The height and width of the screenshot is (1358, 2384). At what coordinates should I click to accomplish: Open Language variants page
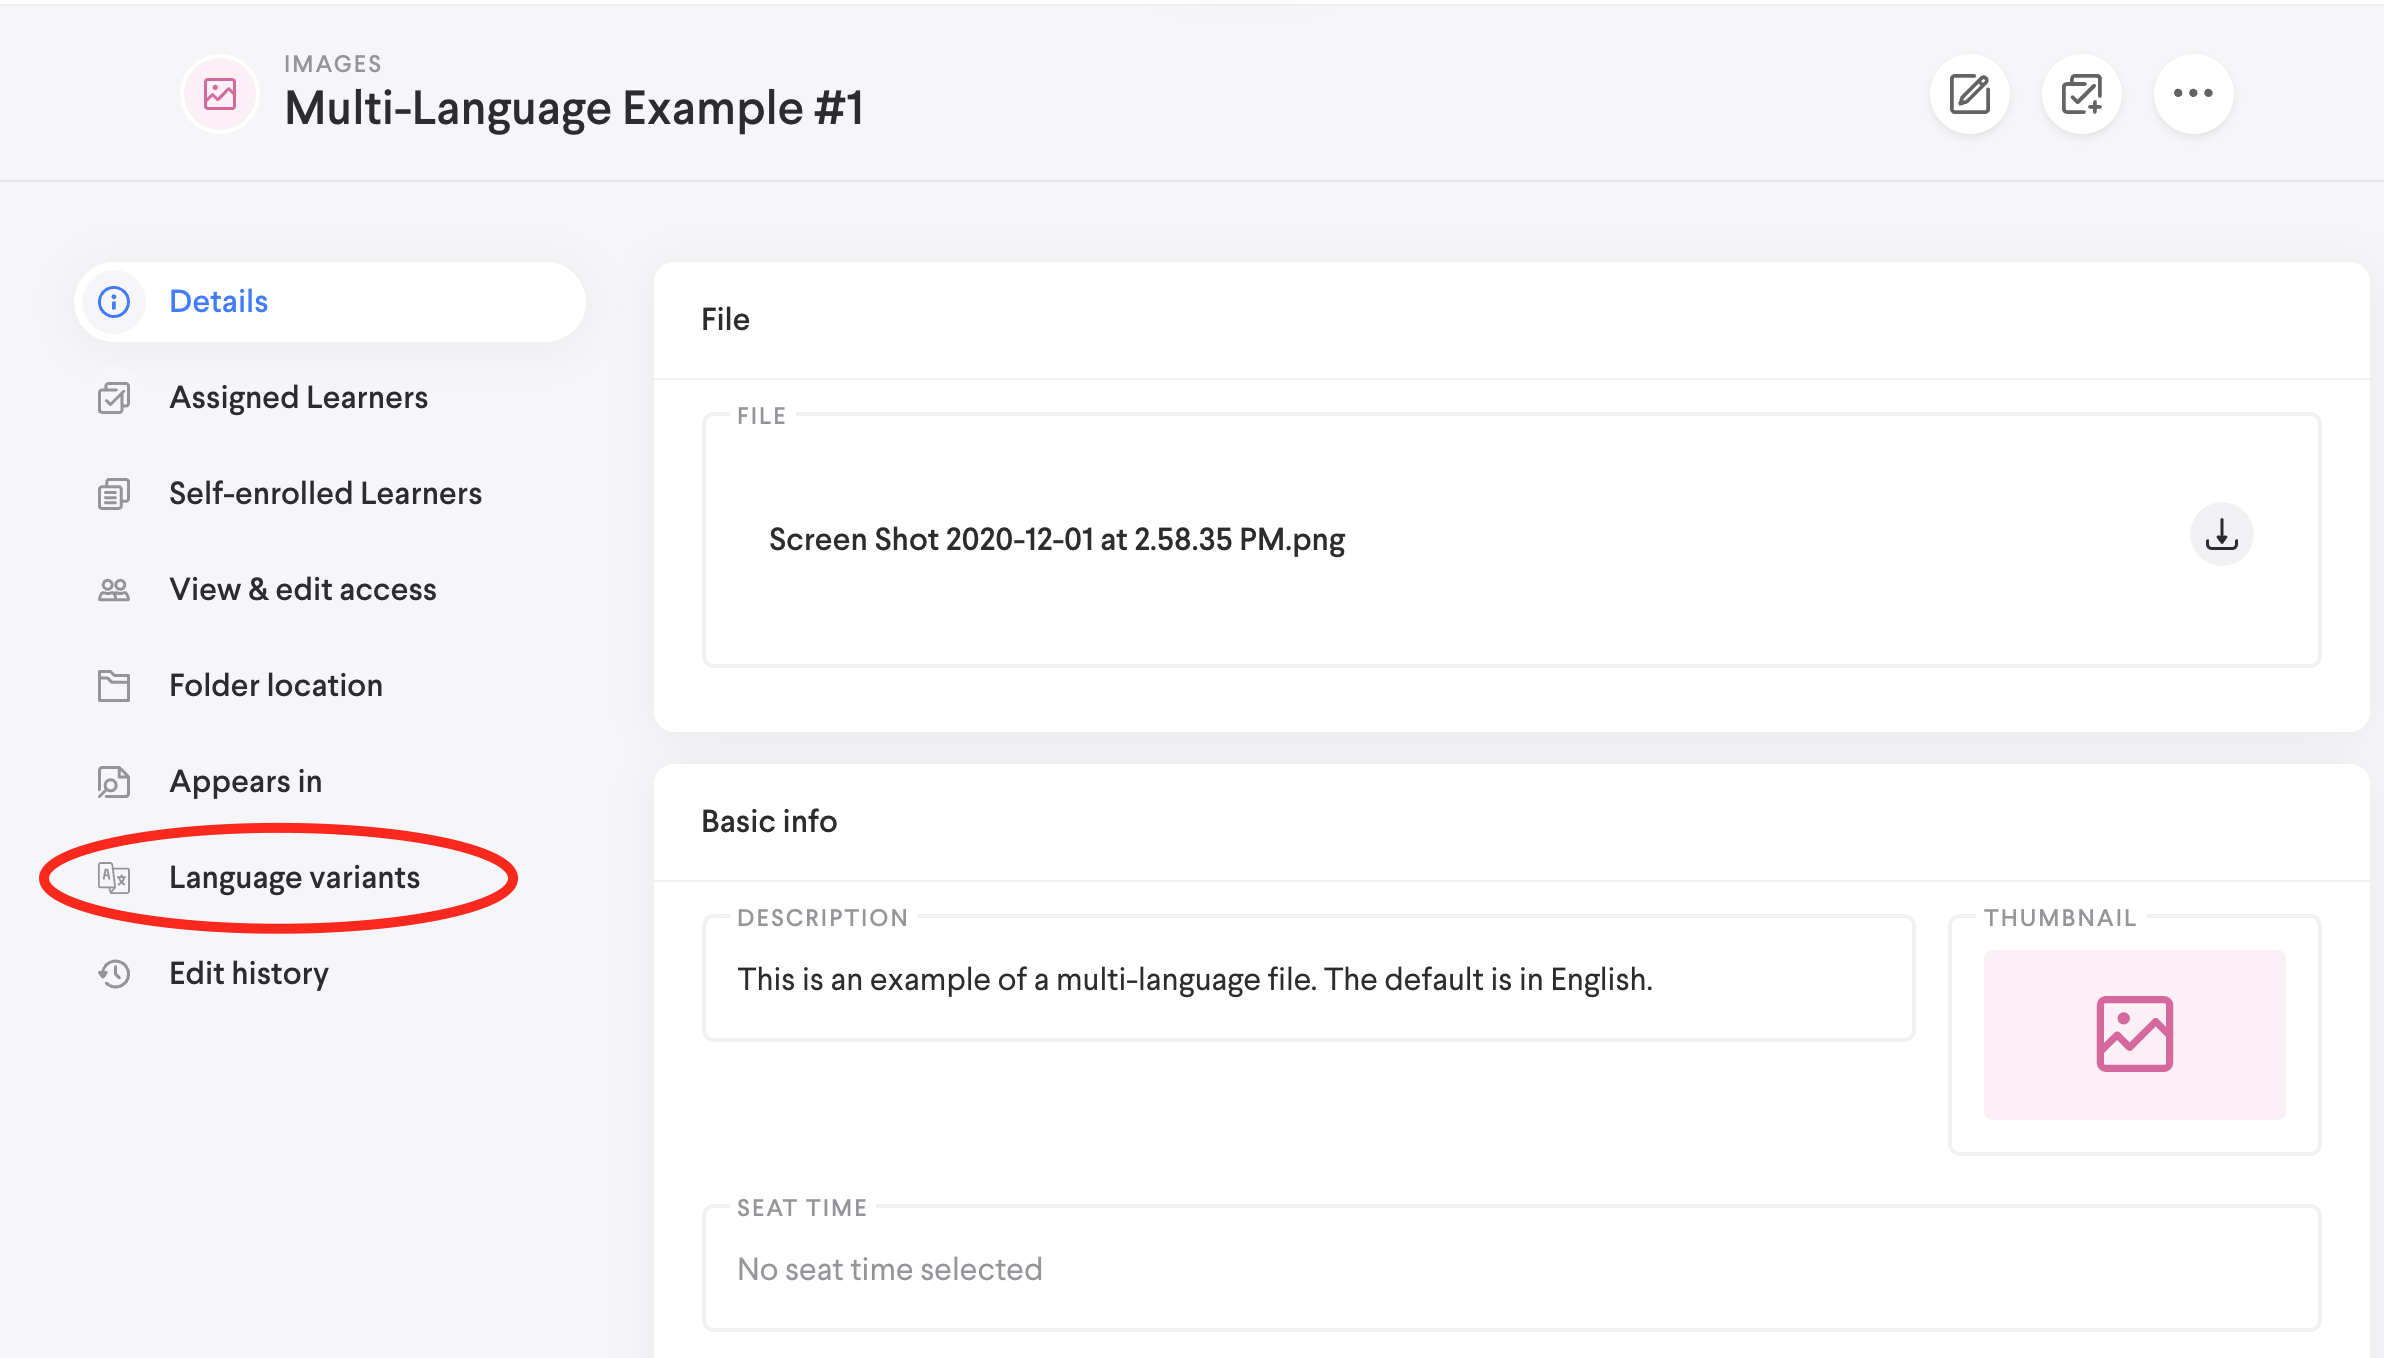tap(294, 878)
